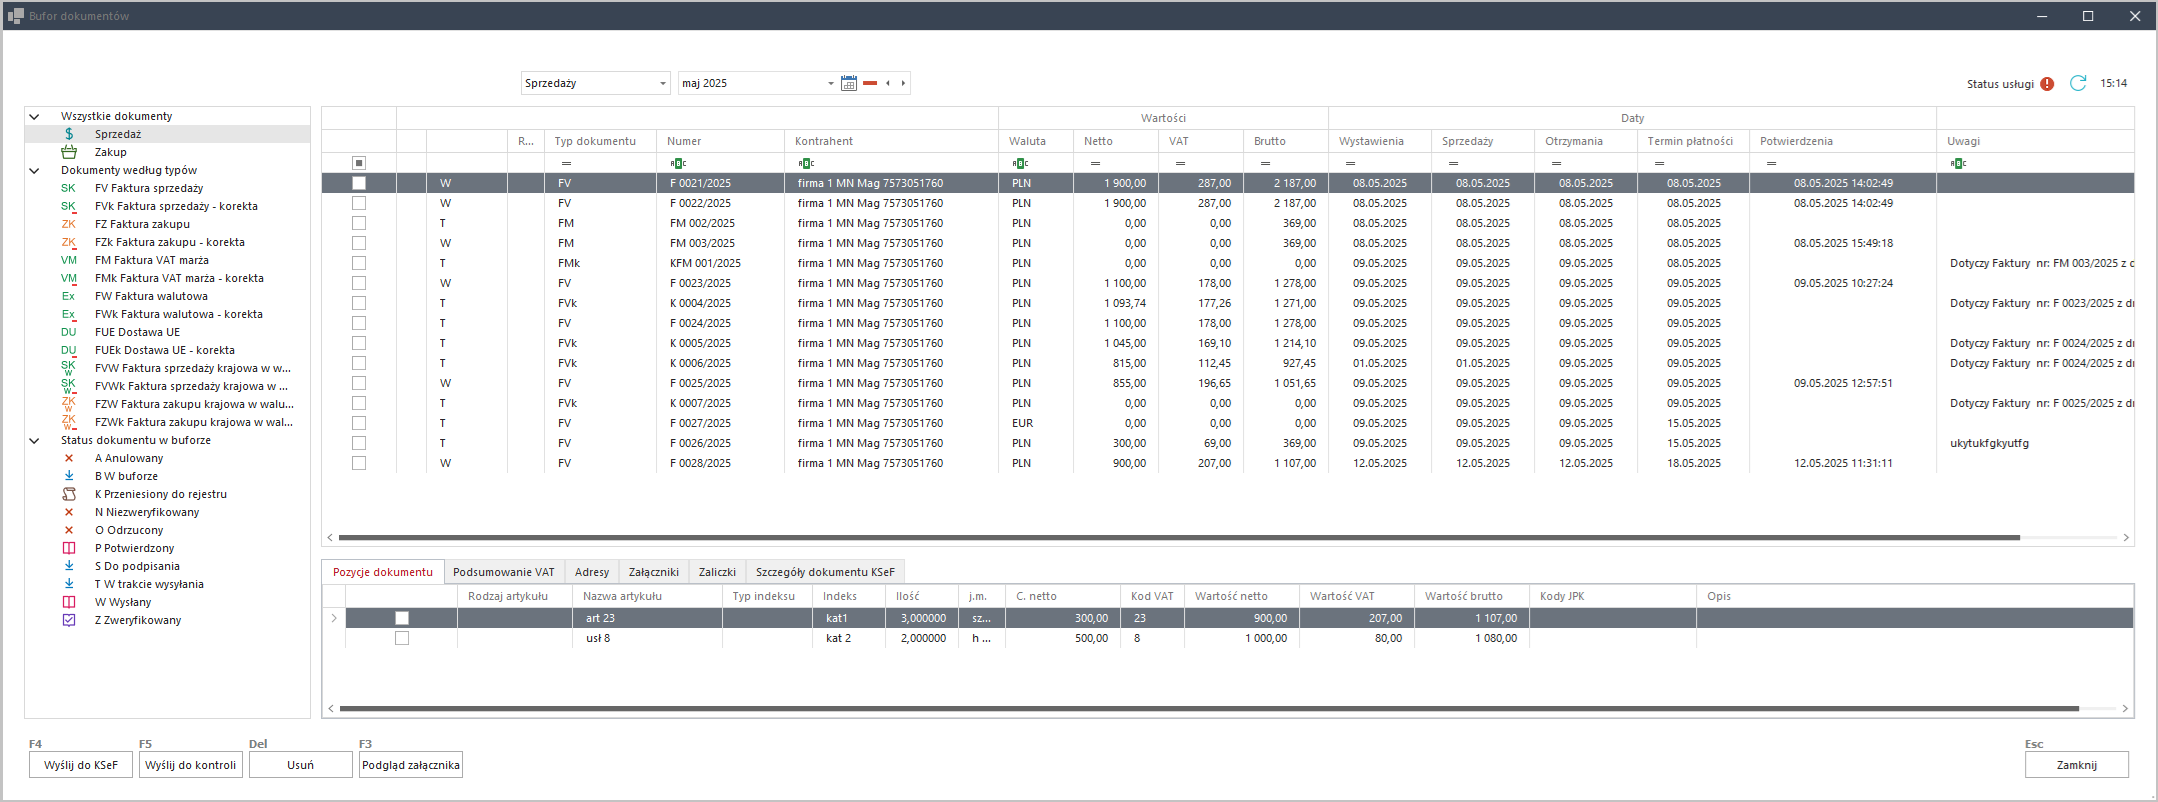Viewport: 2158px width, 802px height.
Task: Click the horizontal scrollbar of documents grid
Action: pyautogui.click(x=1180, y=538)
